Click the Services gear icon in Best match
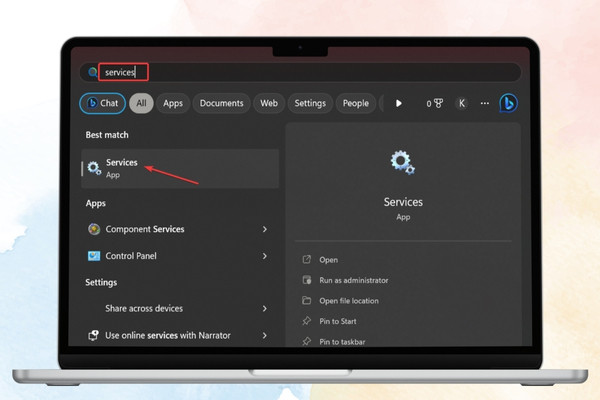This screenshot has width=600, height=400. [x=94, y=168]
